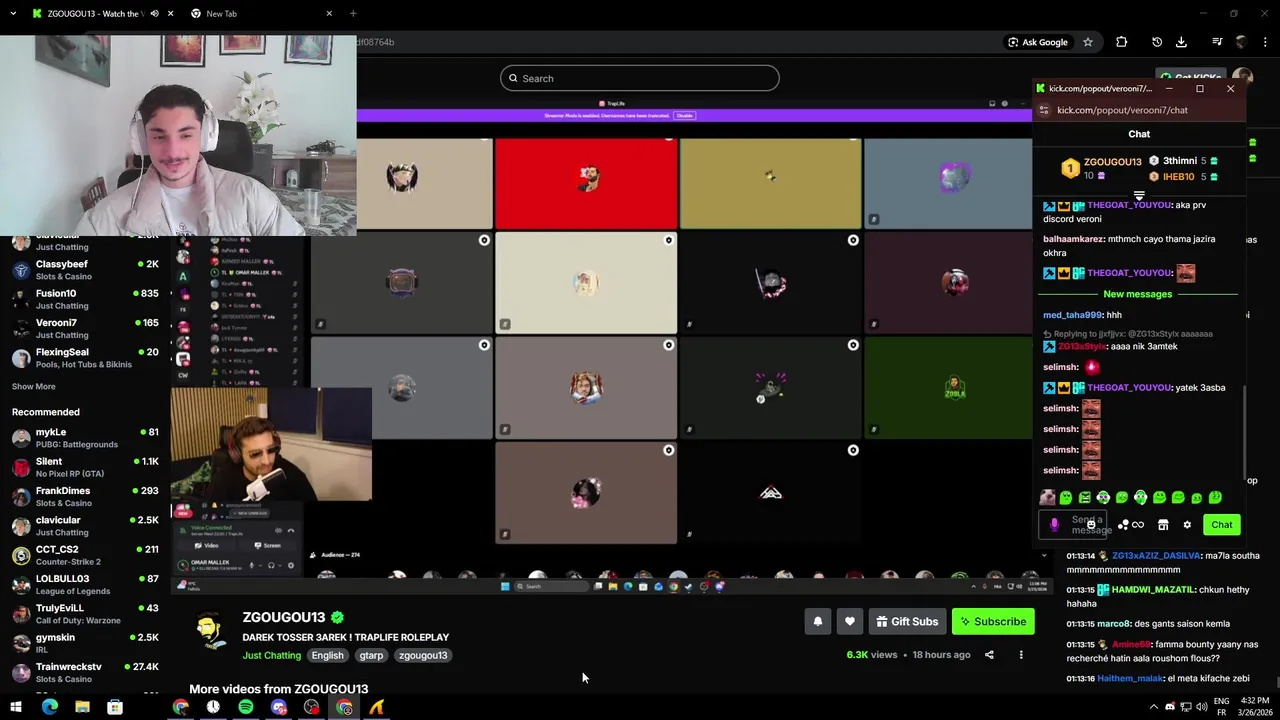Click Ask Google in the address bar
The width and height of the screenshot is (1280, 720).
point(1038,42)
